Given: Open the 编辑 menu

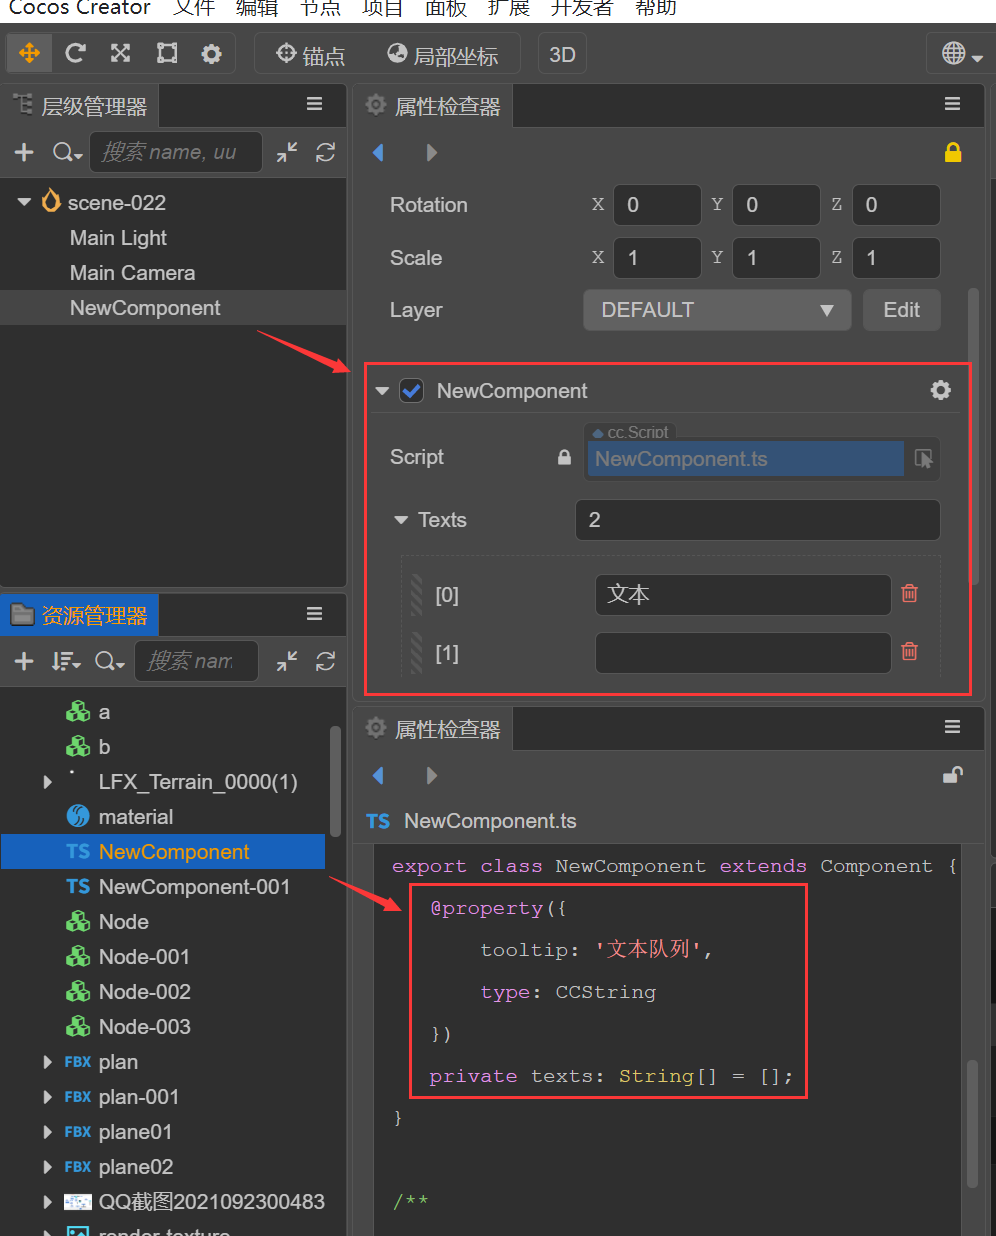Looking at the screenshot, I should click(257, 8).
